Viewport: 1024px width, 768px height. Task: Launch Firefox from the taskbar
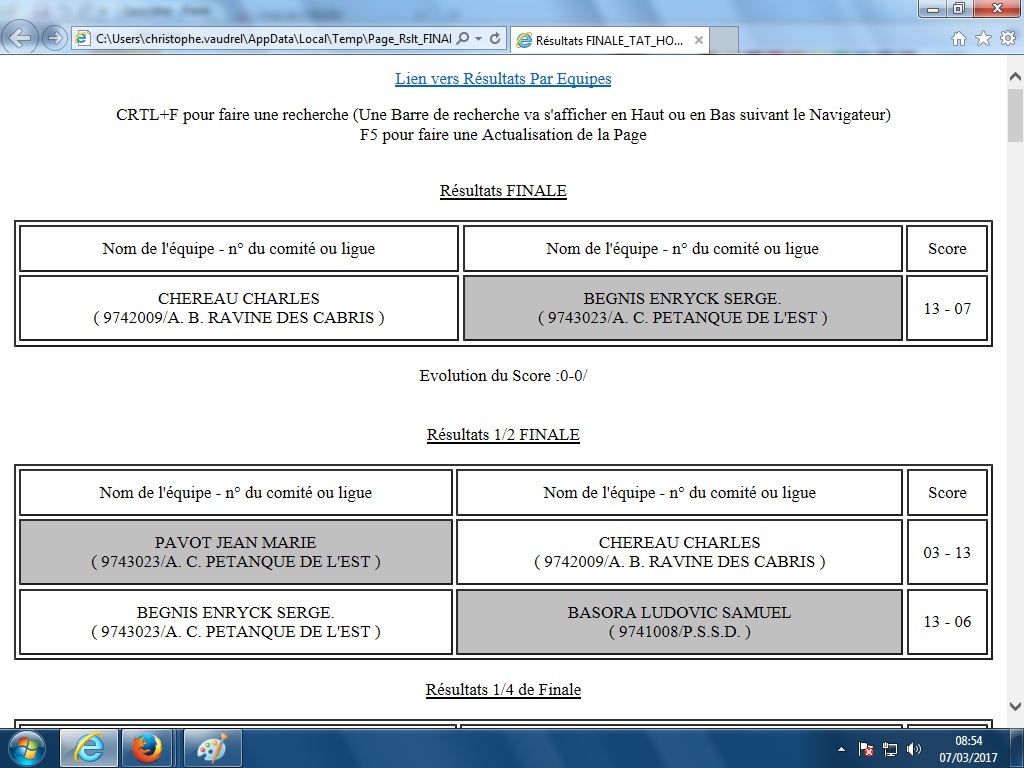click(x=147, y=745)
